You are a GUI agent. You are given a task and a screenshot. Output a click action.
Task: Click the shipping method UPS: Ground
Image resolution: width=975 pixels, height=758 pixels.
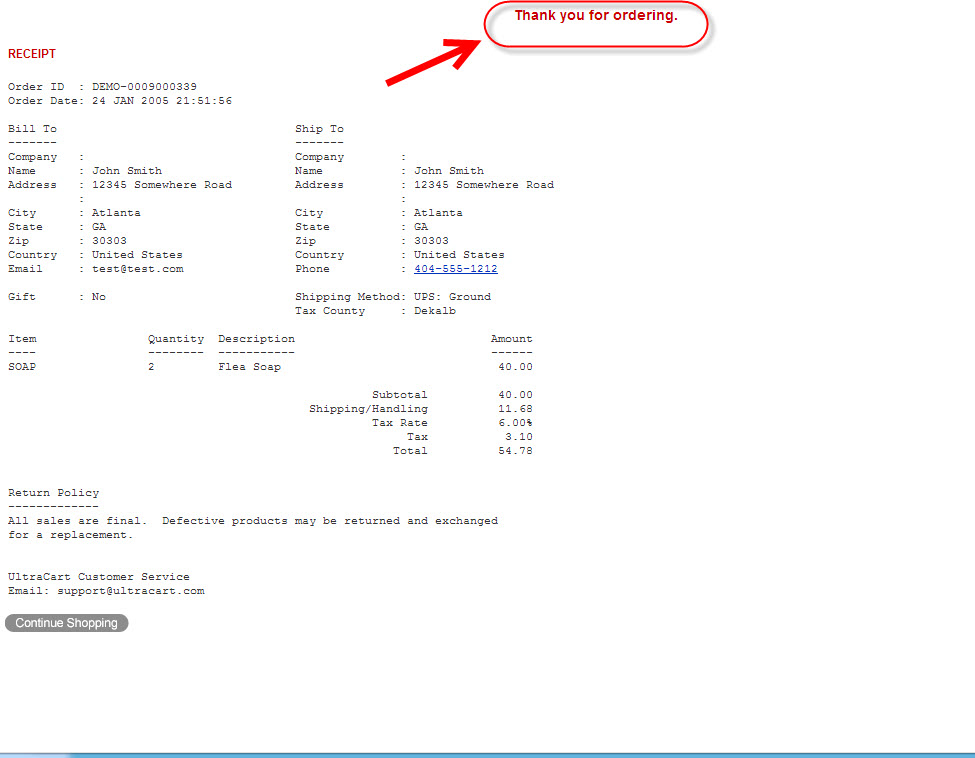point(452,297)
